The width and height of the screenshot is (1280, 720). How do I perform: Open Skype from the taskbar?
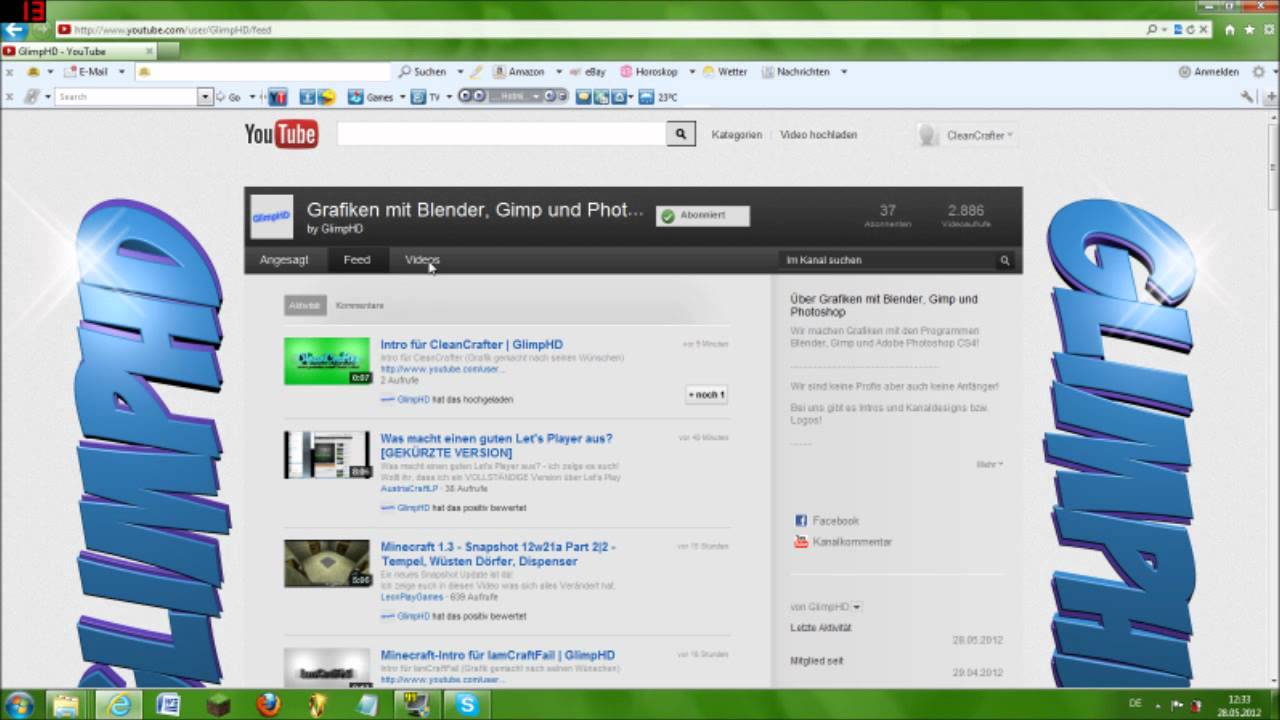[467, 705]
